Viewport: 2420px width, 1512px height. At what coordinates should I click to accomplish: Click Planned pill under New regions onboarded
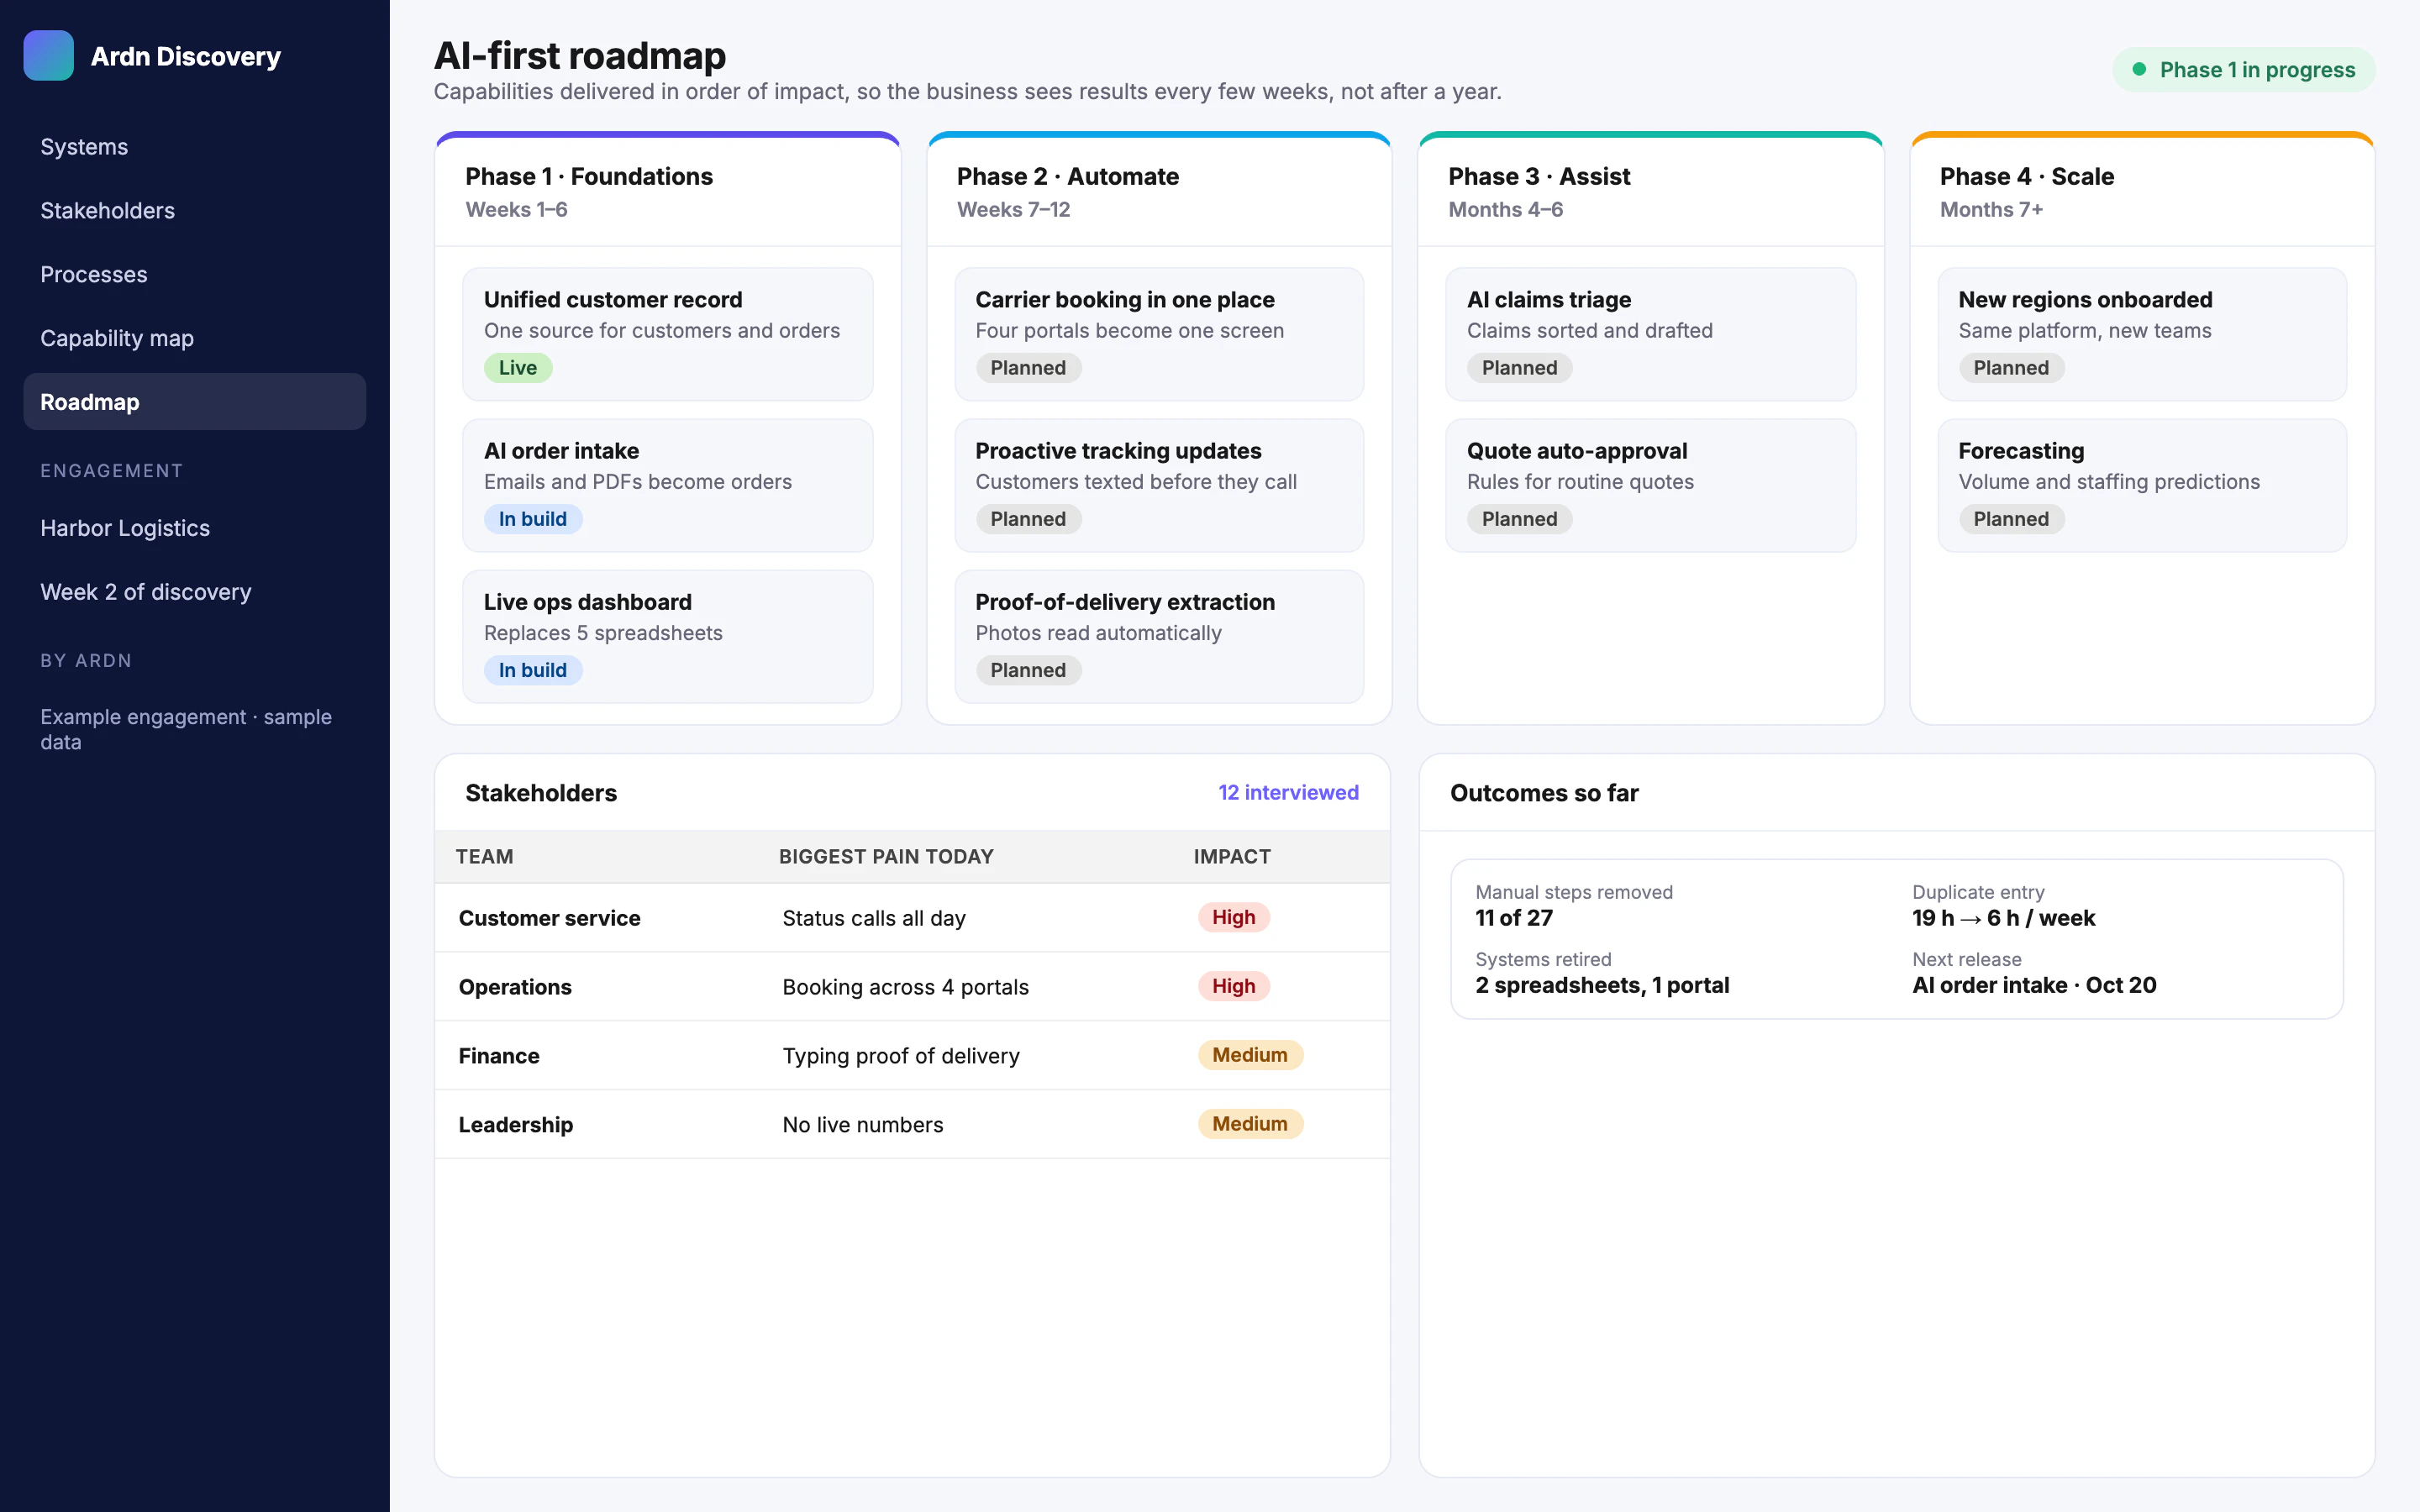pos(2011,368)
